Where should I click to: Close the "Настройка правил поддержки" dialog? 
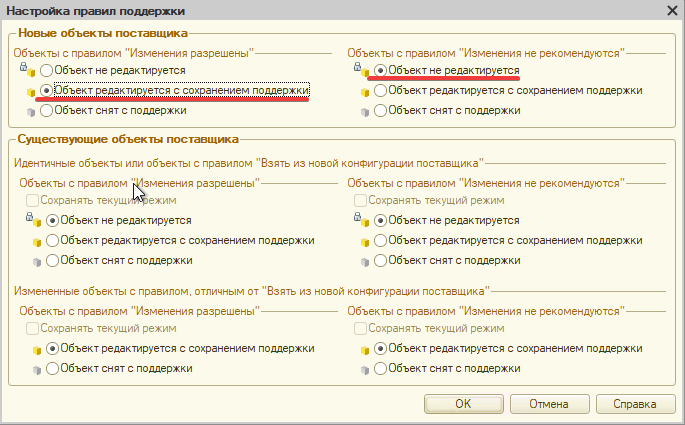click(672, 9)
